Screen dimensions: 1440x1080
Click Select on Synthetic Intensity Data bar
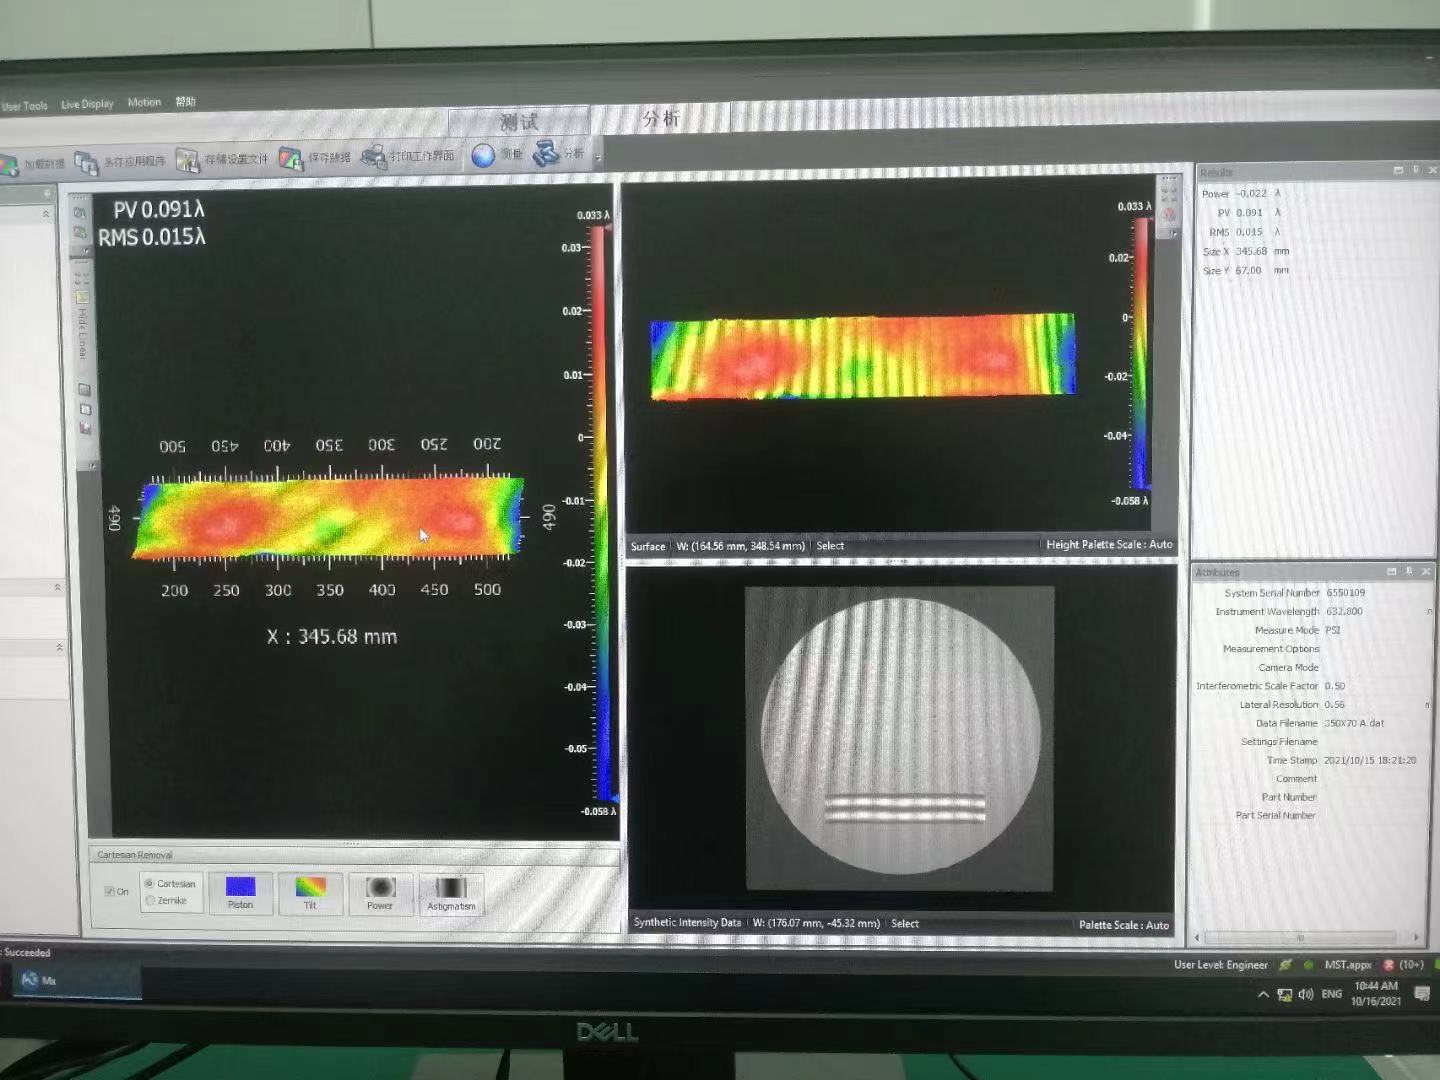pyautogui.click(x=905, y=924)
